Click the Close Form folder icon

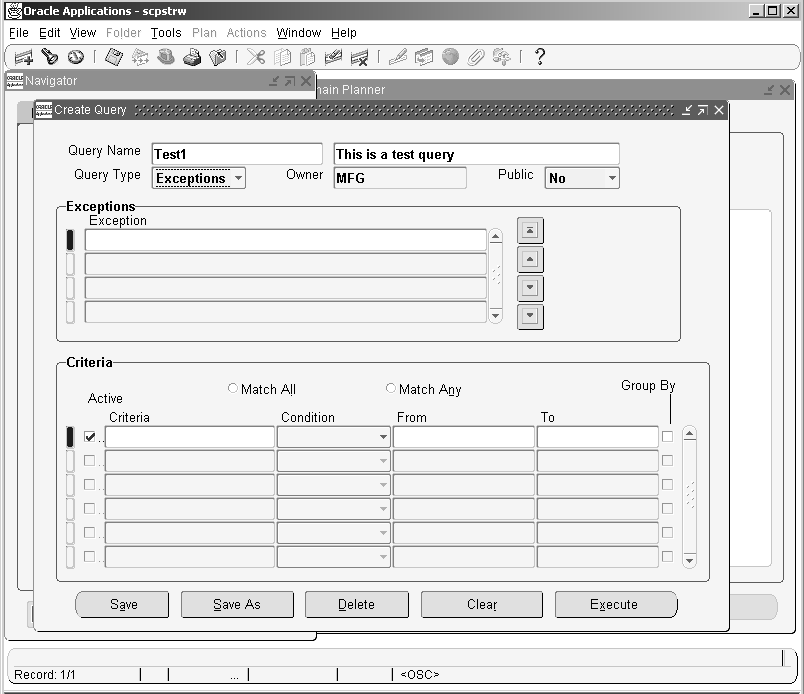coord(217,57)
